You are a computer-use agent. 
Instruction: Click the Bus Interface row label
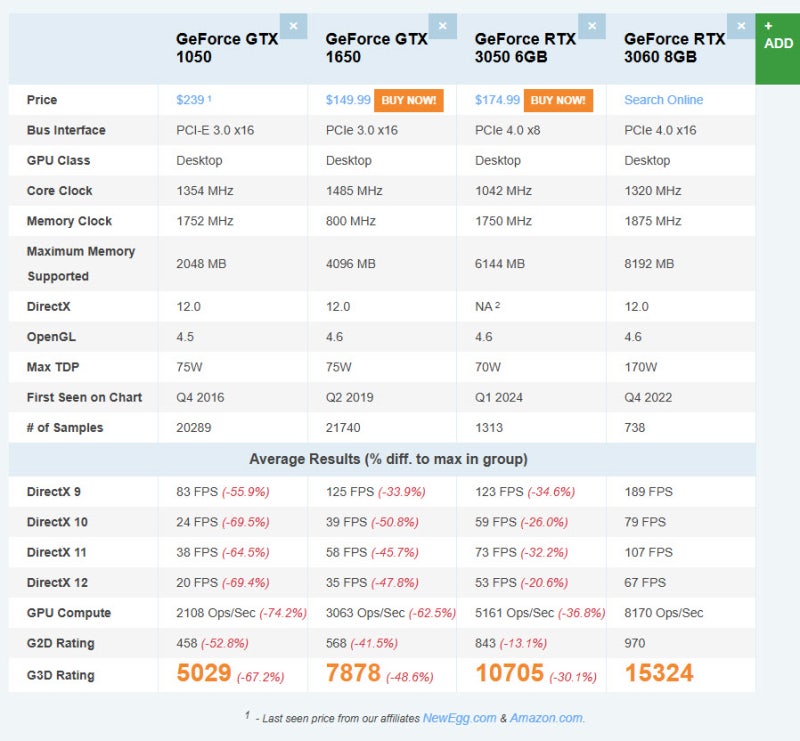point(66,130)
